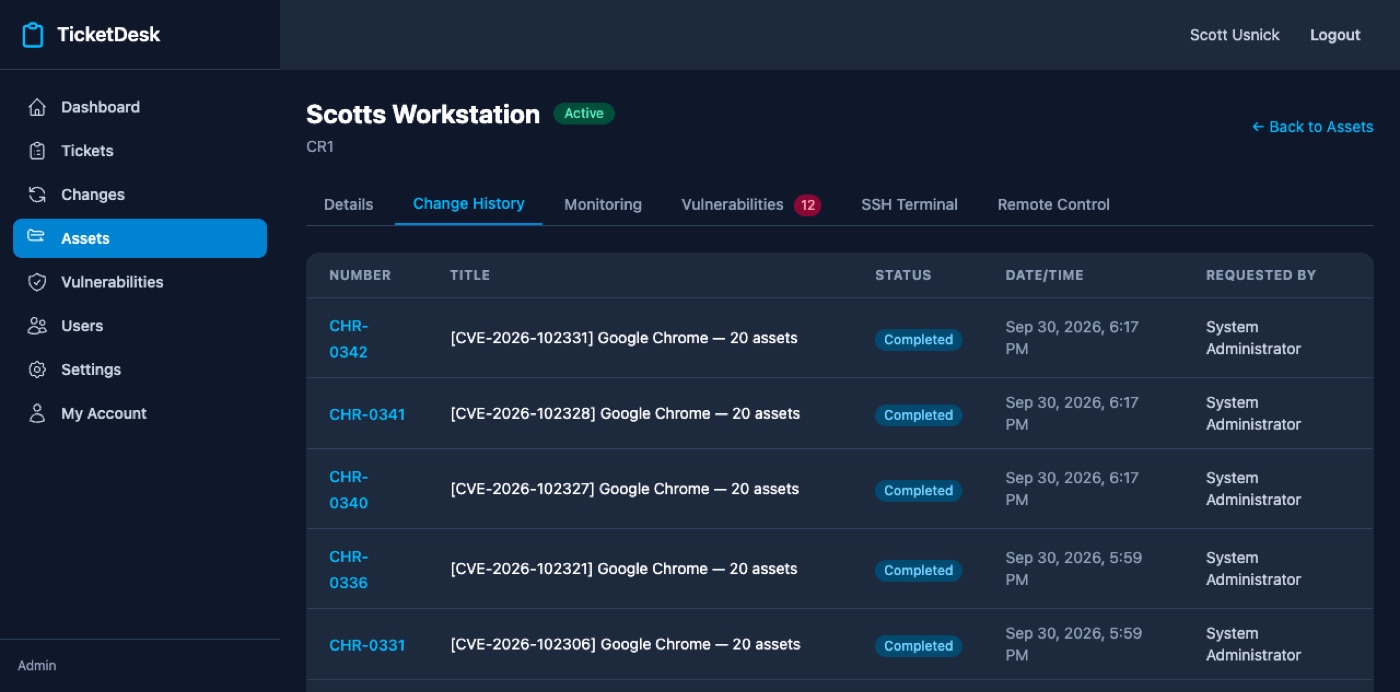The width and height of the screenshot is (1400, 692).
Task: Open change record CHR-0336
Action: click(348, 569)
